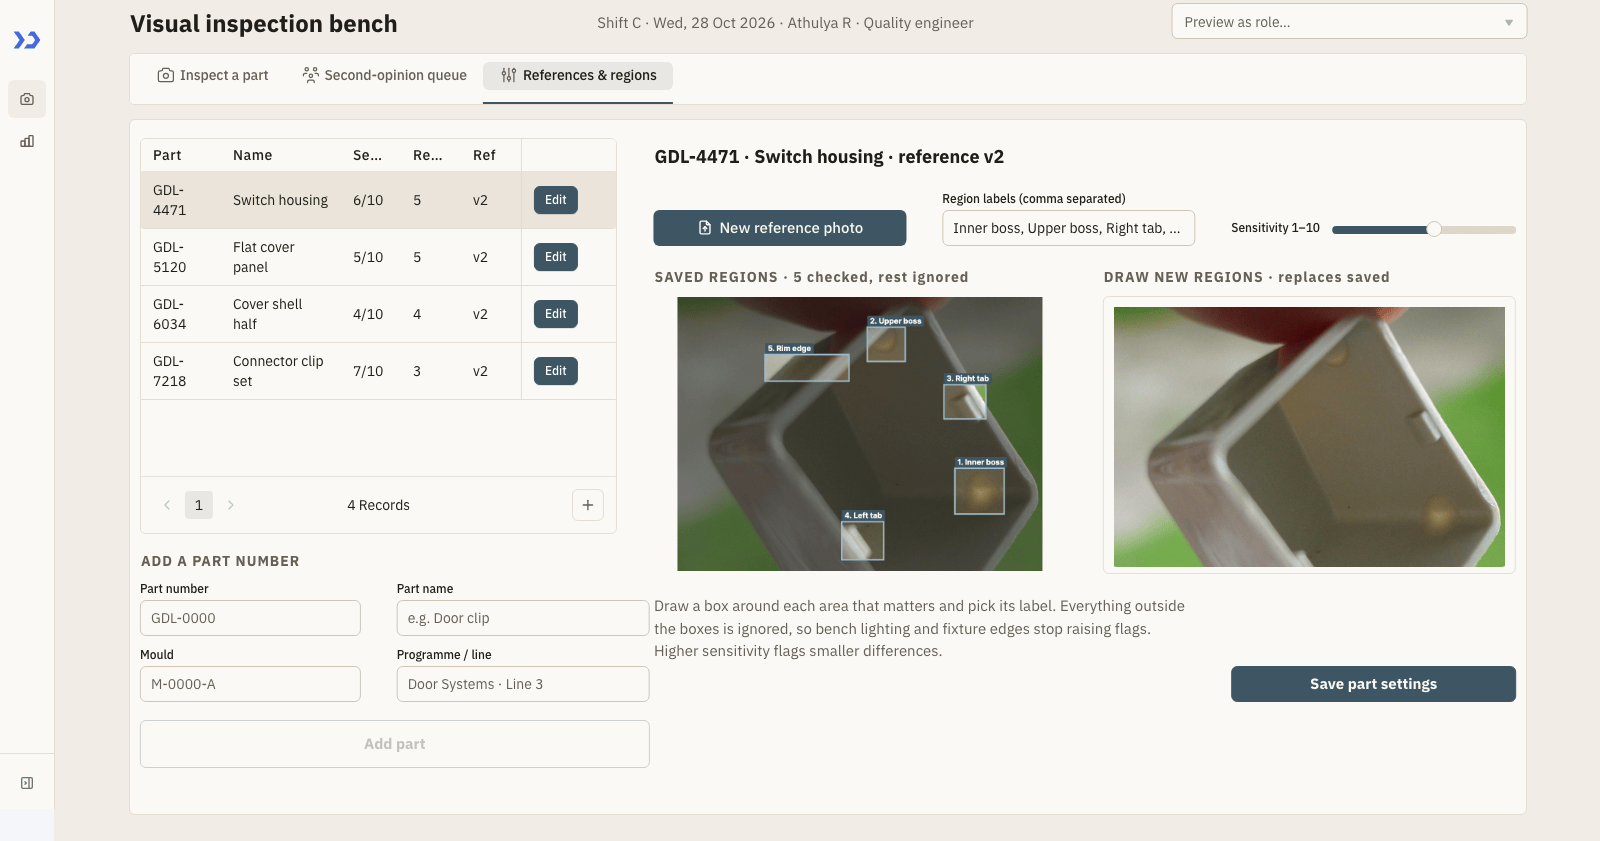Image resolution: width=1600 pixels, height=841 pixels.
Task: Click the disabled Add part button
Action: (x=395, y=744)
